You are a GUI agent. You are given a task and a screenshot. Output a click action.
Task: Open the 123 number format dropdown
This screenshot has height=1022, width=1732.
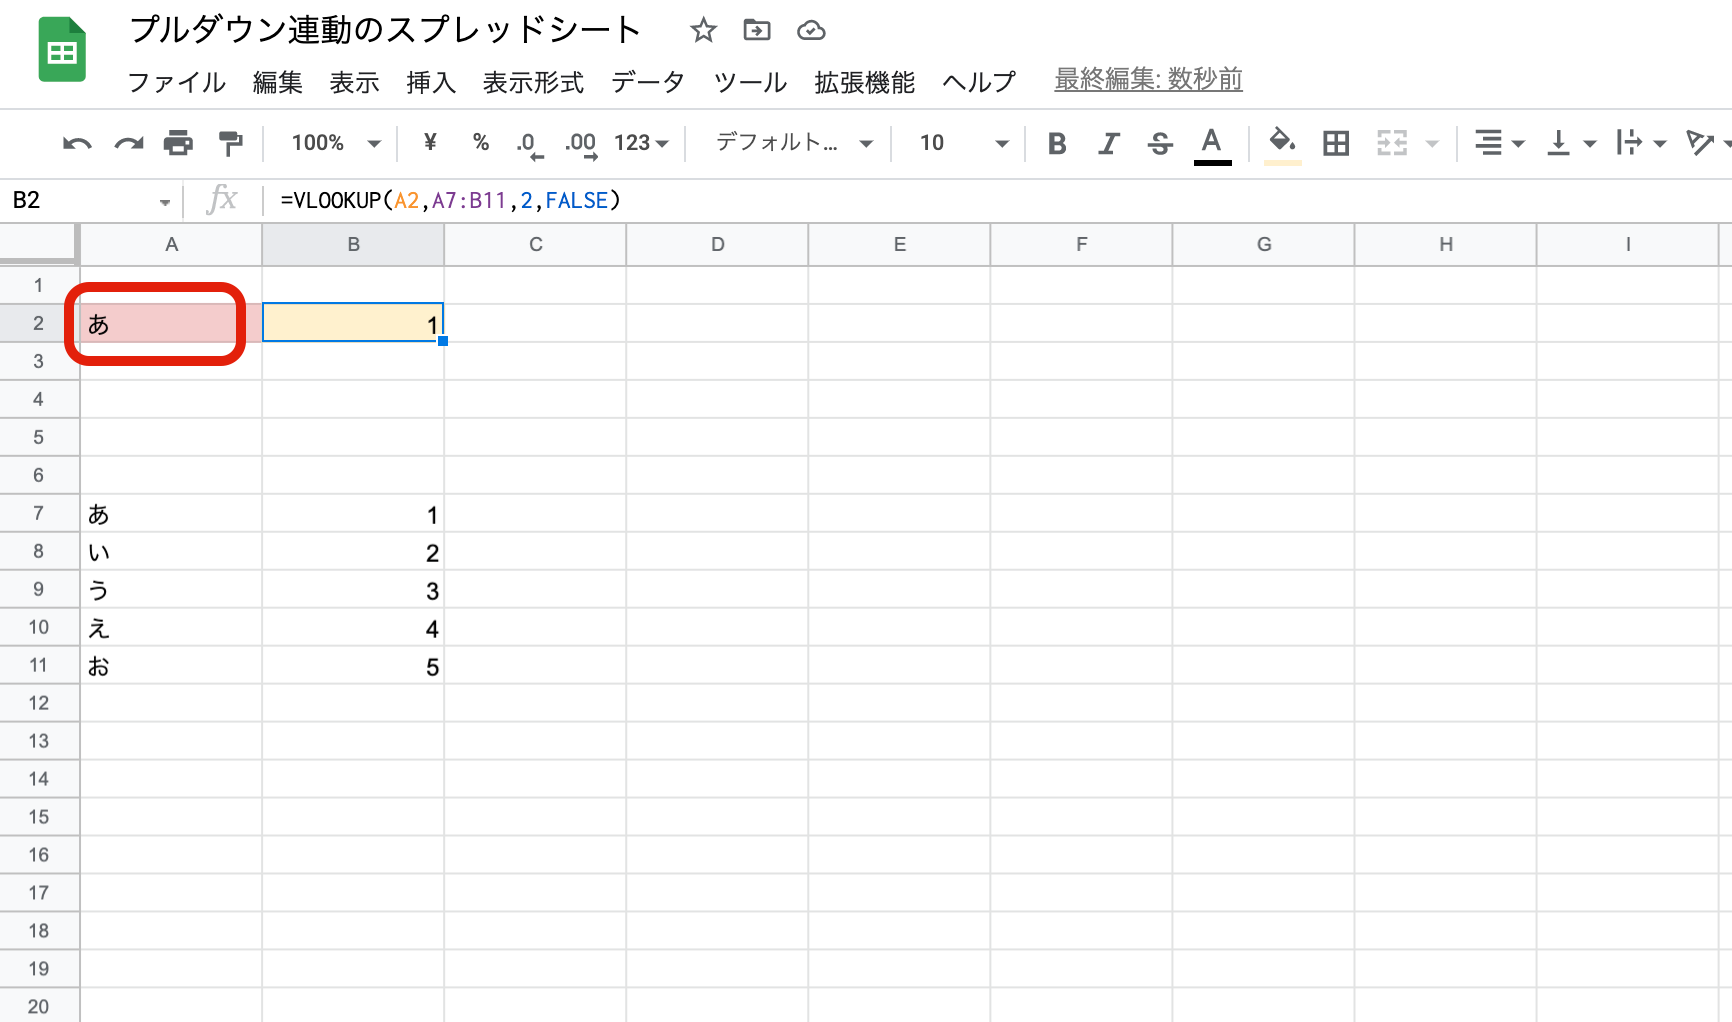[x=641, y=143]
